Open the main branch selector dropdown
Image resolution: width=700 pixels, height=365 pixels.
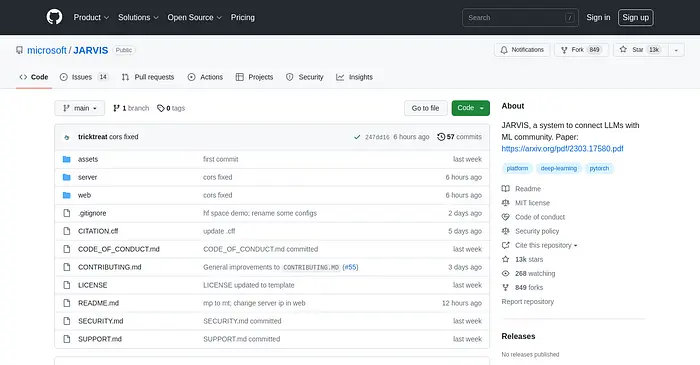pyautogui.click(x=79, y=108)
